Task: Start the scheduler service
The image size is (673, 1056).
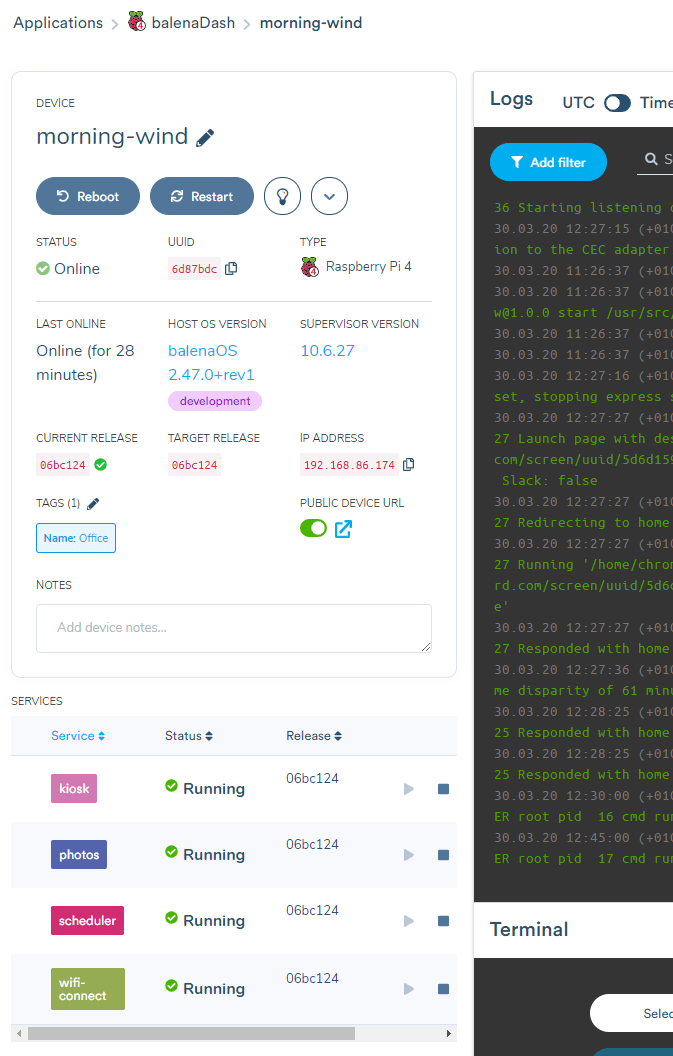Action: point(408,921)
